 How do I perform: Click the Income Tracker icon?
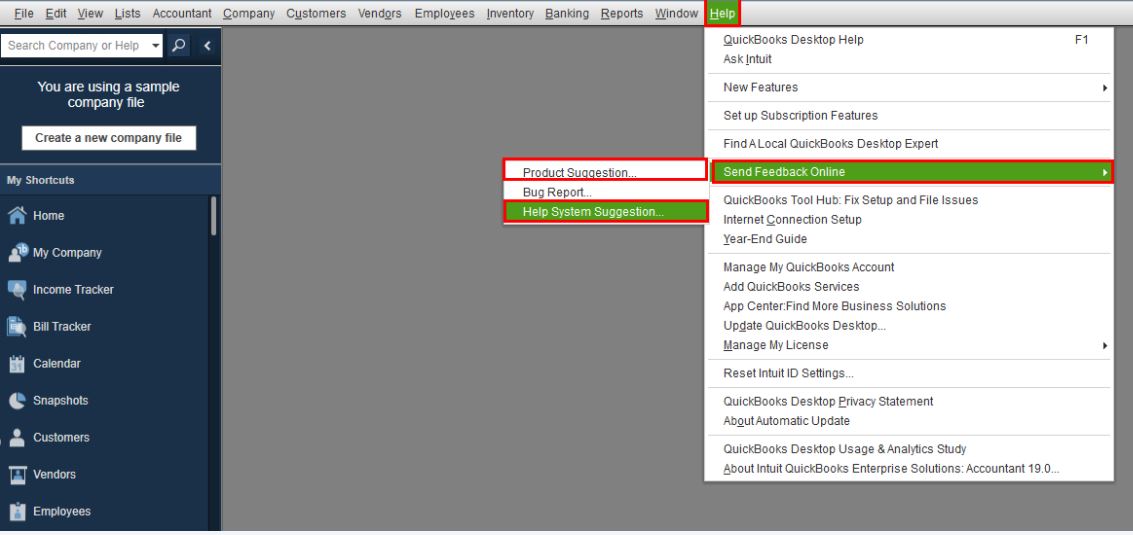17,289
